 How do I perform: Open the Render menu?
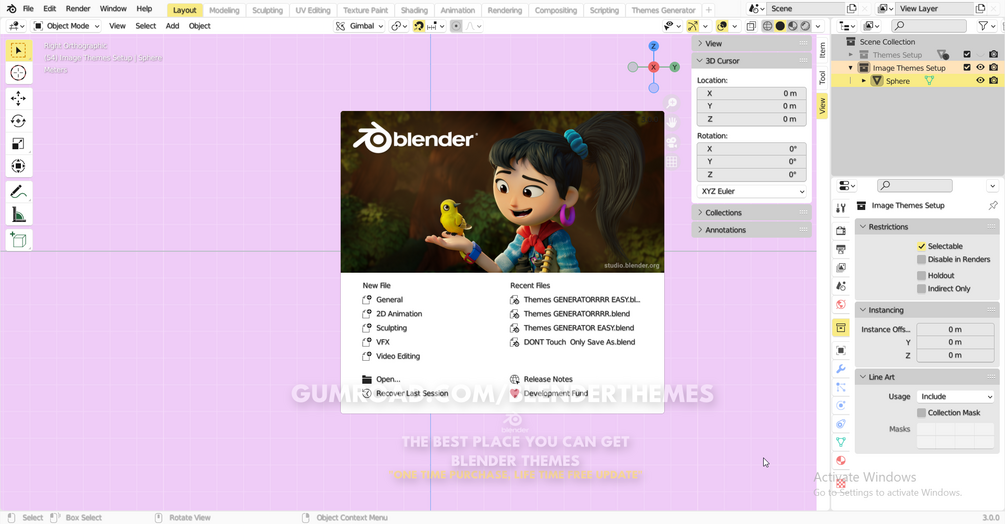pos(78,9)
